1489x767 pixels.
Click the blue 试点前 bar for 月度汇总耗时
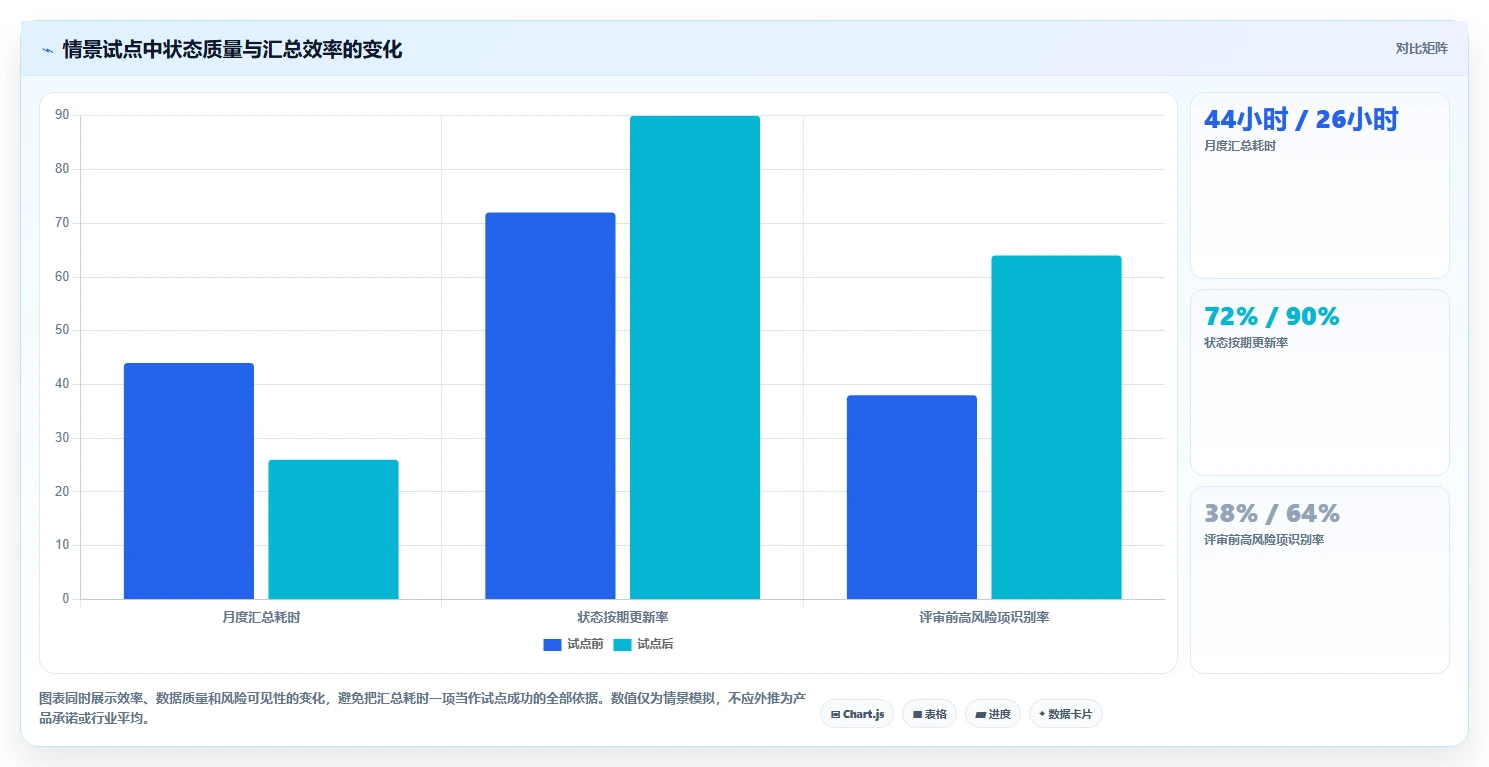coord(189,481)
